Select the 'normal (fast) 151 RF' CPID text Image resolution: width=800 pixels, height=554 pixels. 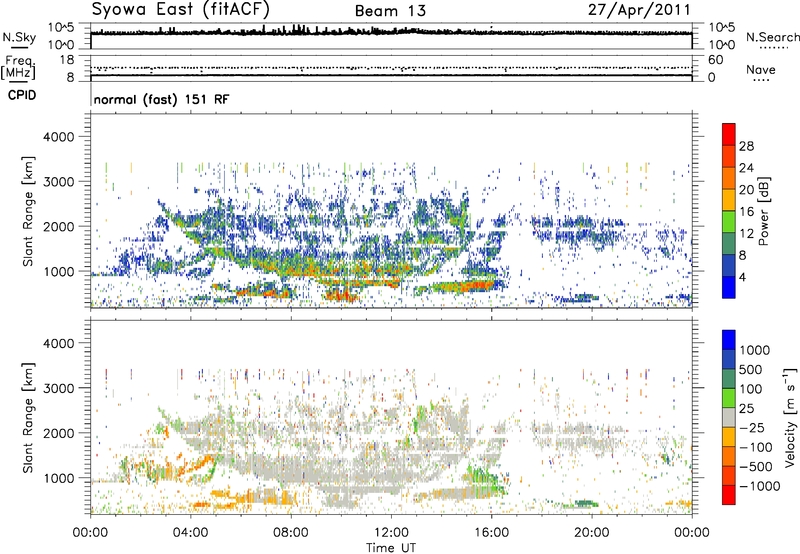162,99
